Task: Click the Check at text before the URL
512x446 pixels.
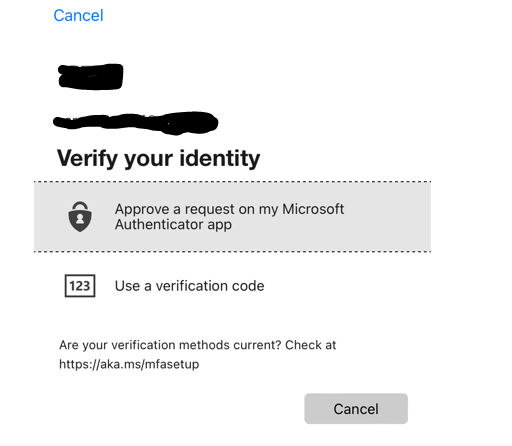Action: 311,345
